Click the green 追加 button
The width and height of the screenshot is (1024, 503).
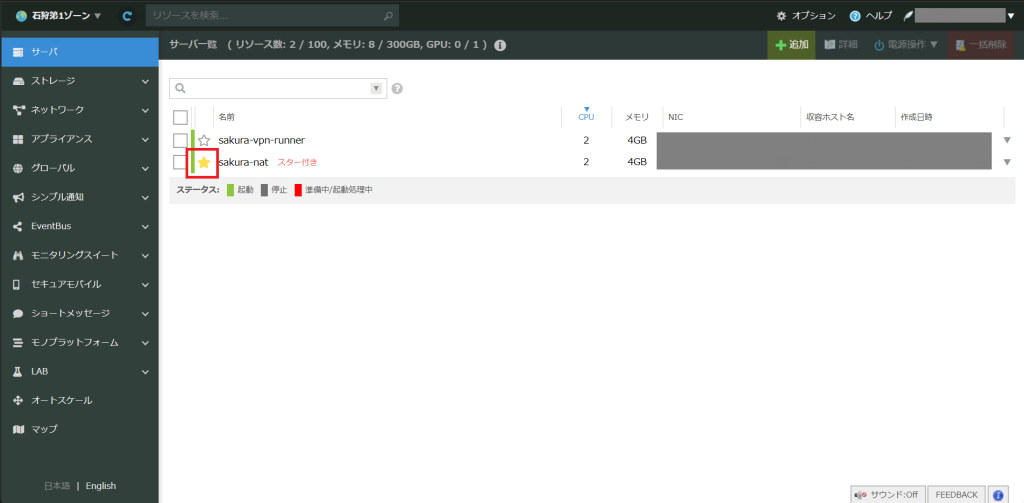tap(791, 45)
